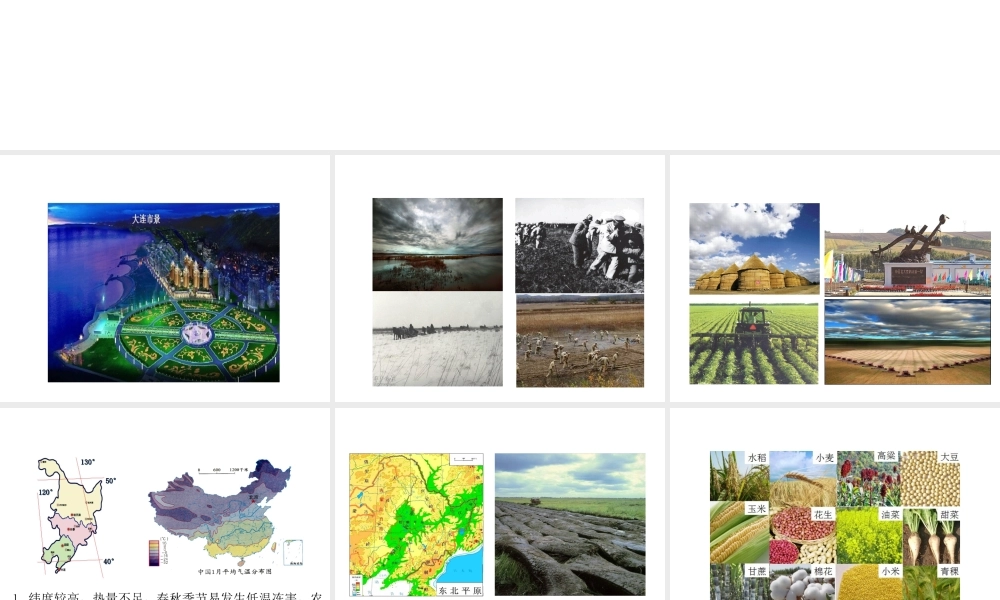Select the 东北平原 terrain map
This screenshot has height=600, width=1000.
[416, 525]
